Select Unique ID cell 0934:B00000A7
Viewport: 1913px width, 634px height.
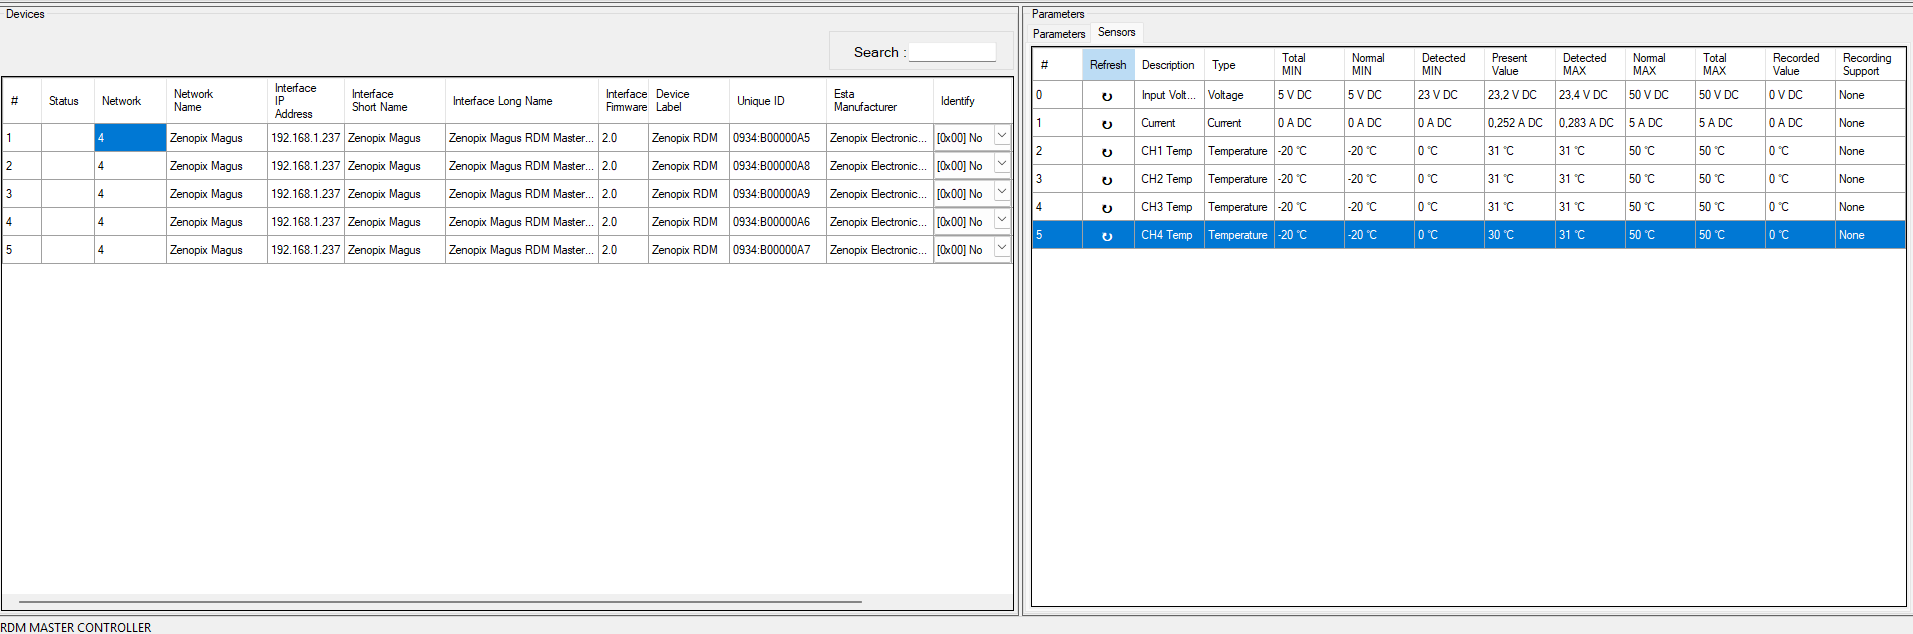point(778,250)
